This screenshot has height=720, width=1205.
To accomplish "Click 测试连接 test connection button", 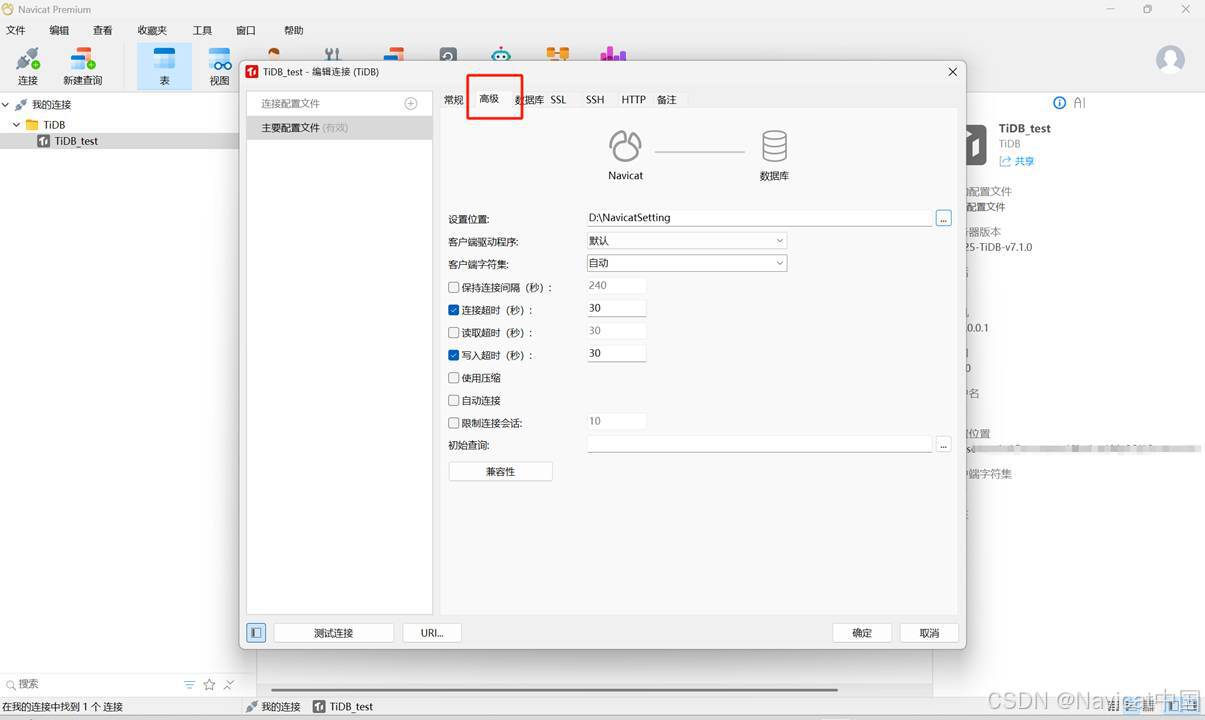I will [x=333, y=633].
